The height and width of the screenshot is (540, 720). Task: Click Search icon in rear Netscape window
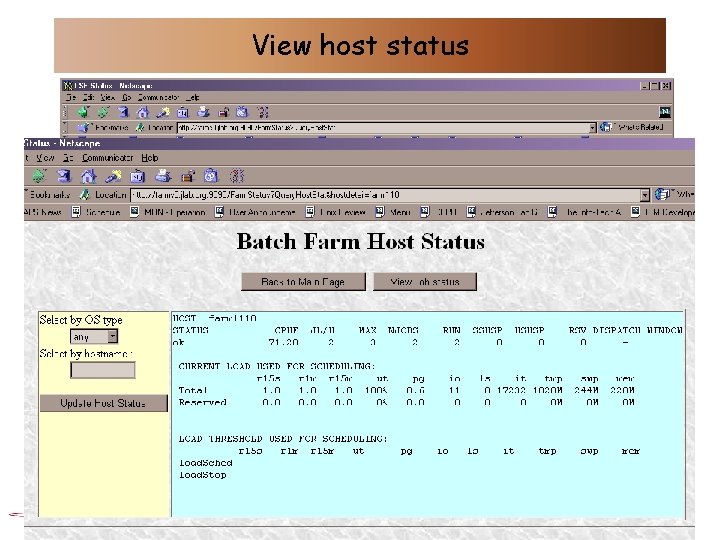pos(163,112)
